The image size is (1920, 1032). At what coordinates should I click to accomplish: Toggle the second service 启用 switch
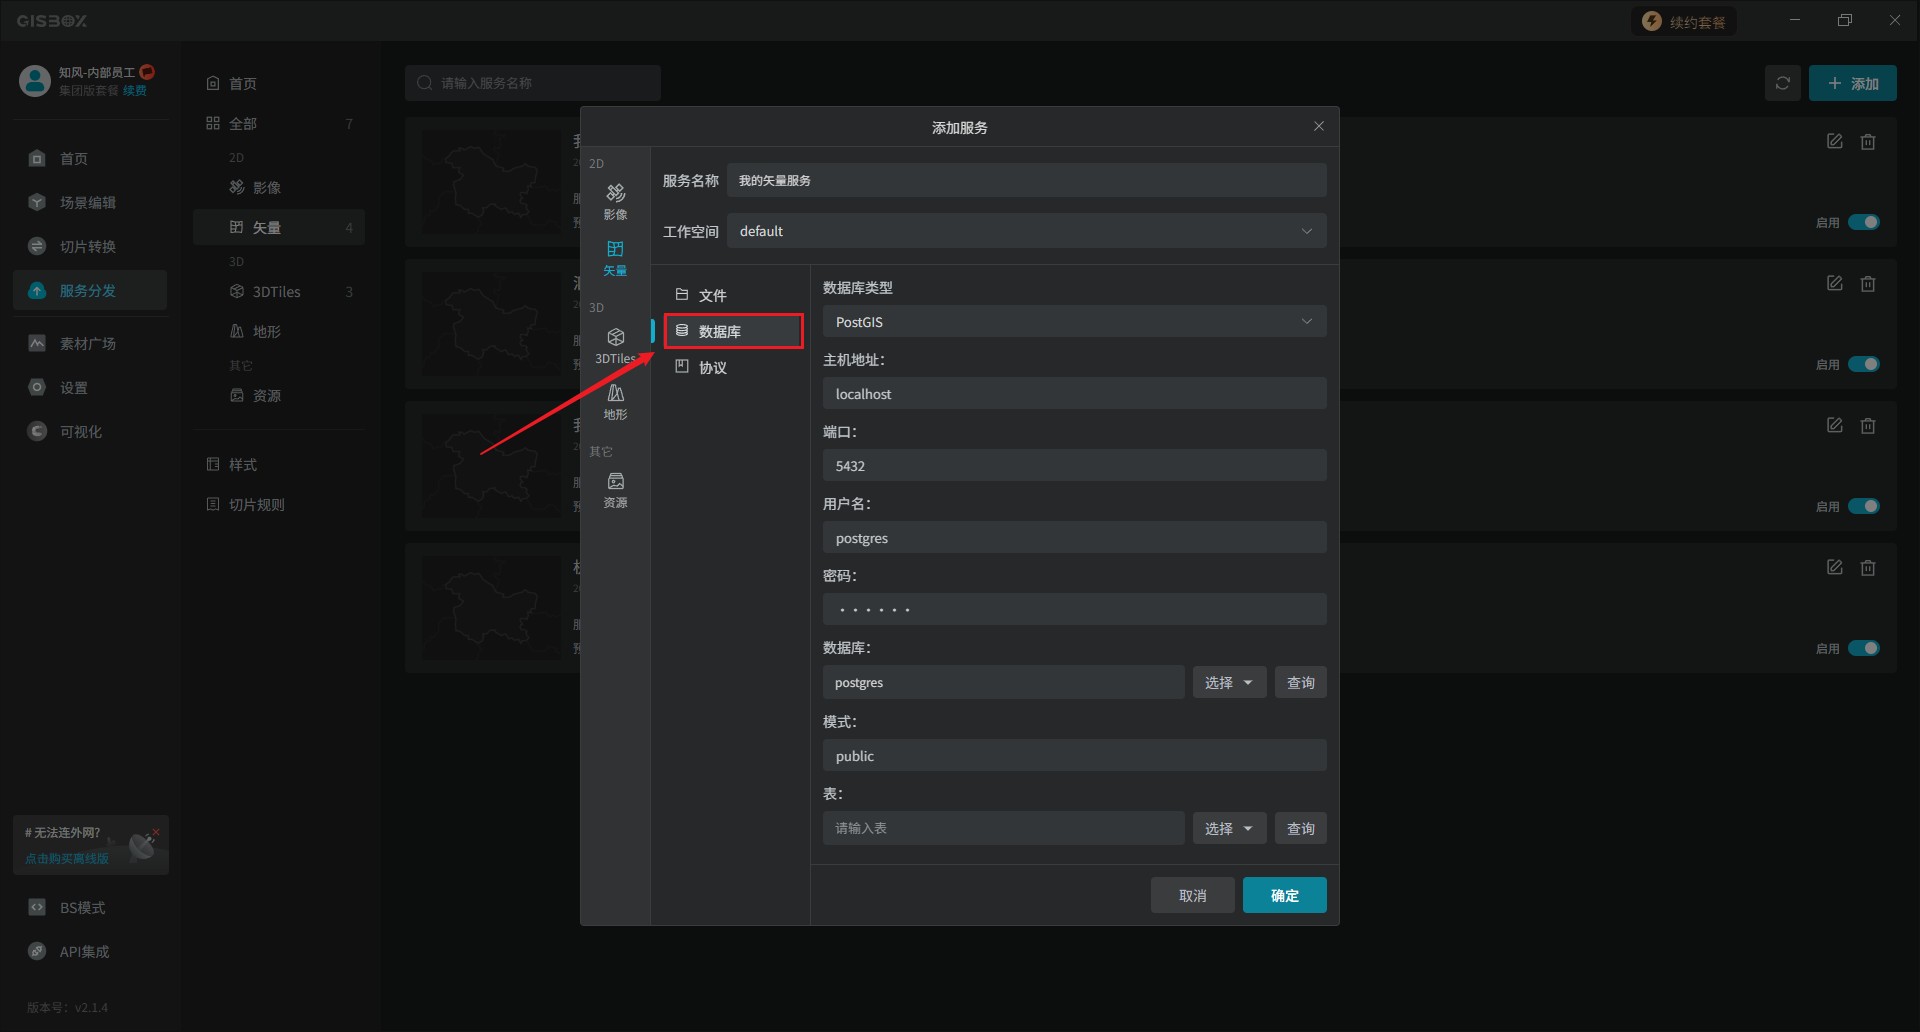pos(1863,364)
